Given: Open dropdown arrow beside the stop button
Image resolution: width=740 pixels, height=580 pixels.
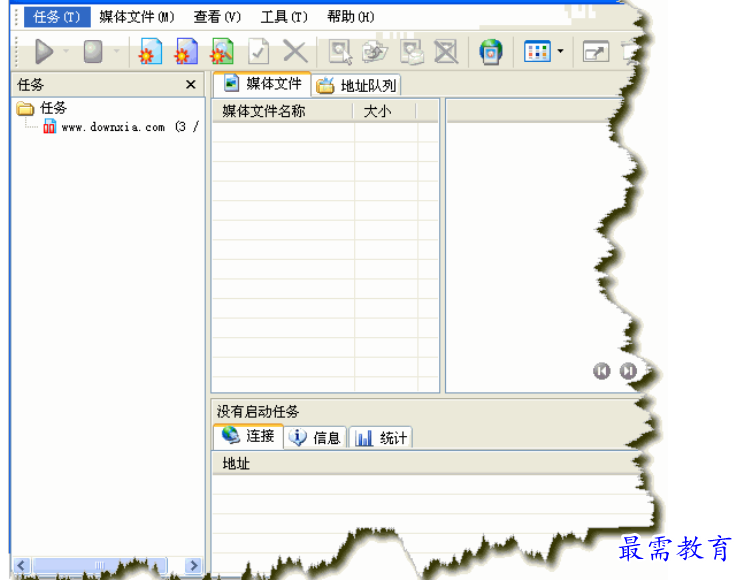Looking at the screenshot, I should point(116,51).
